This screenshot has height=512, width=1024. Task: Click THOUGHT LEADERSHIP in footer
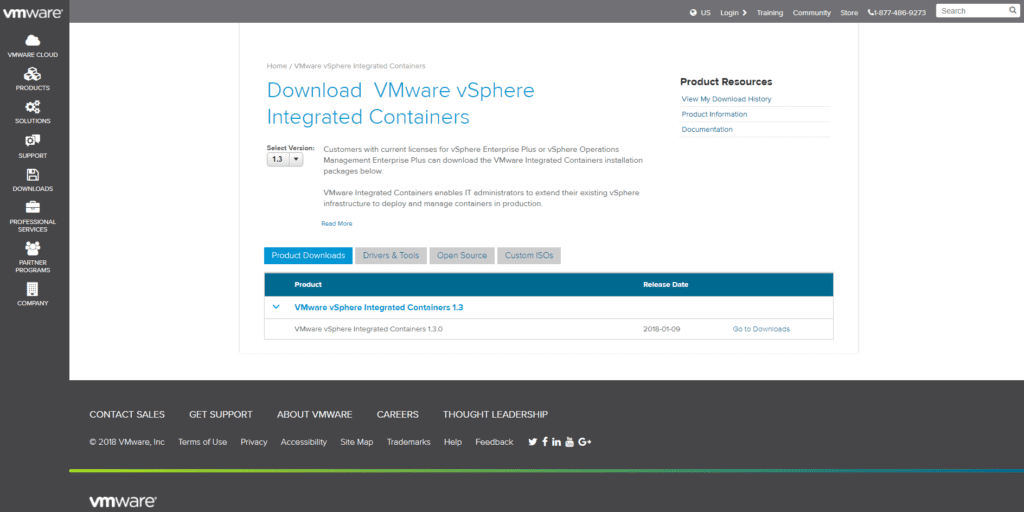[x=496, y=415]
